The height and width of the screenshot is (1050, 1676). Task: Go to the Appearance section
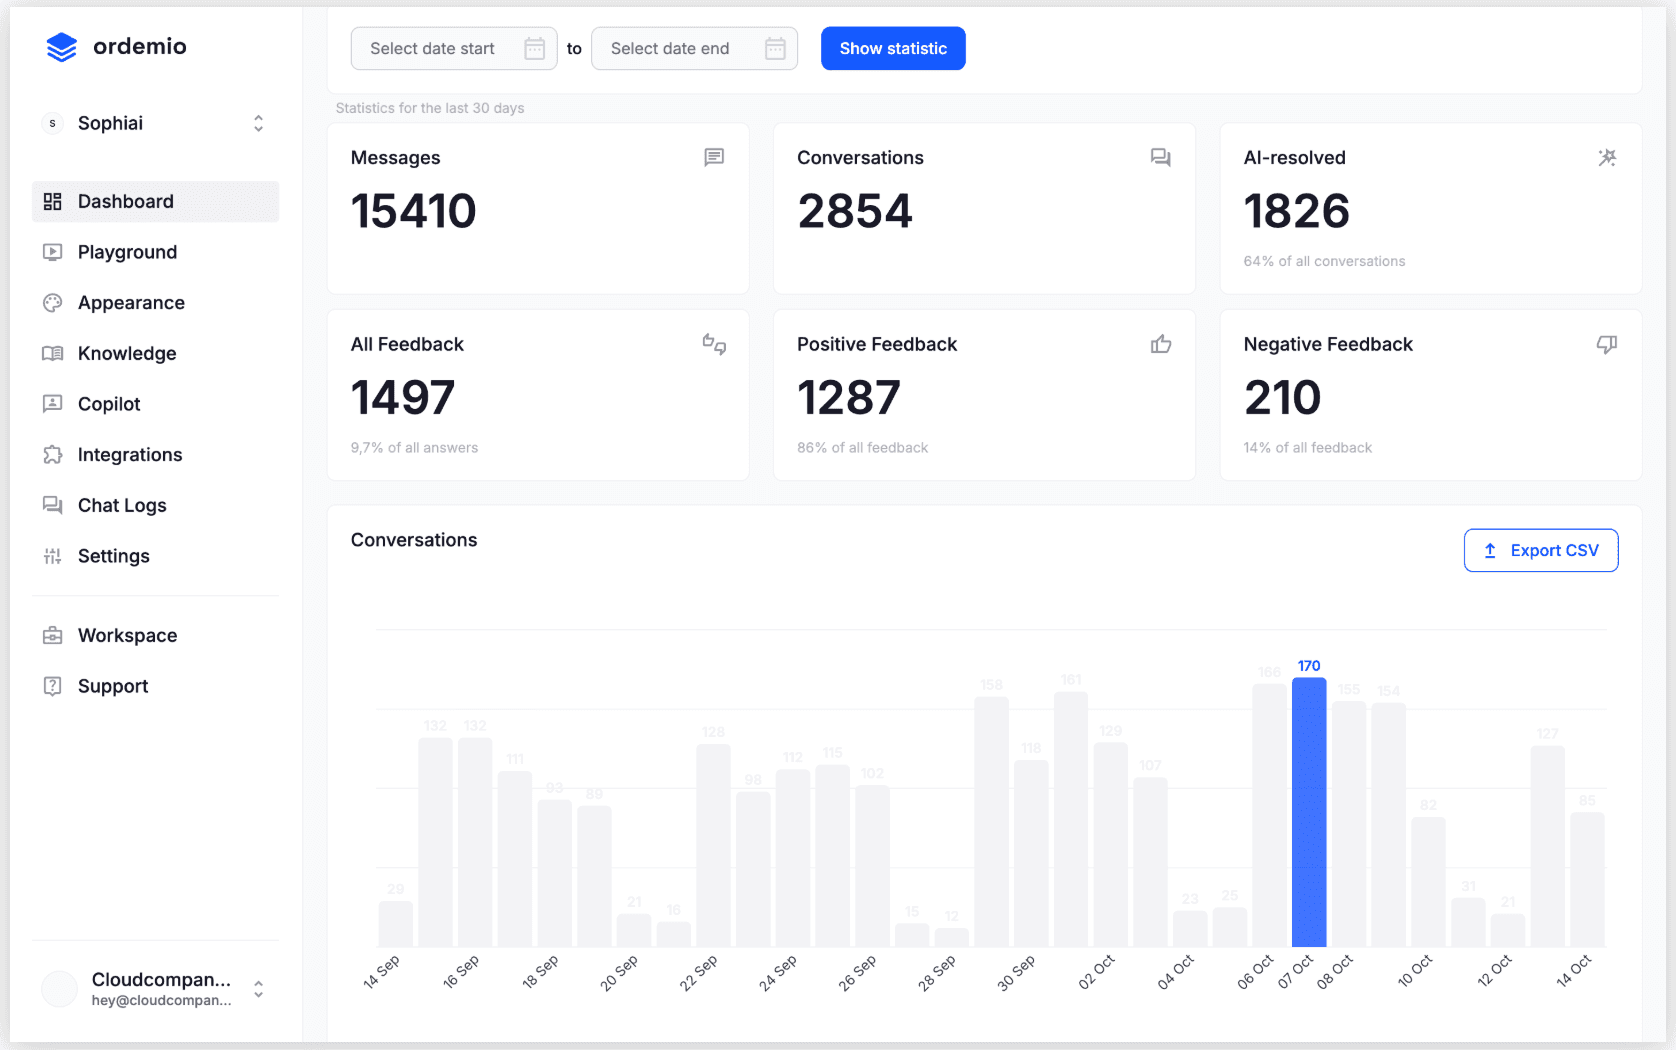(156, 303)
